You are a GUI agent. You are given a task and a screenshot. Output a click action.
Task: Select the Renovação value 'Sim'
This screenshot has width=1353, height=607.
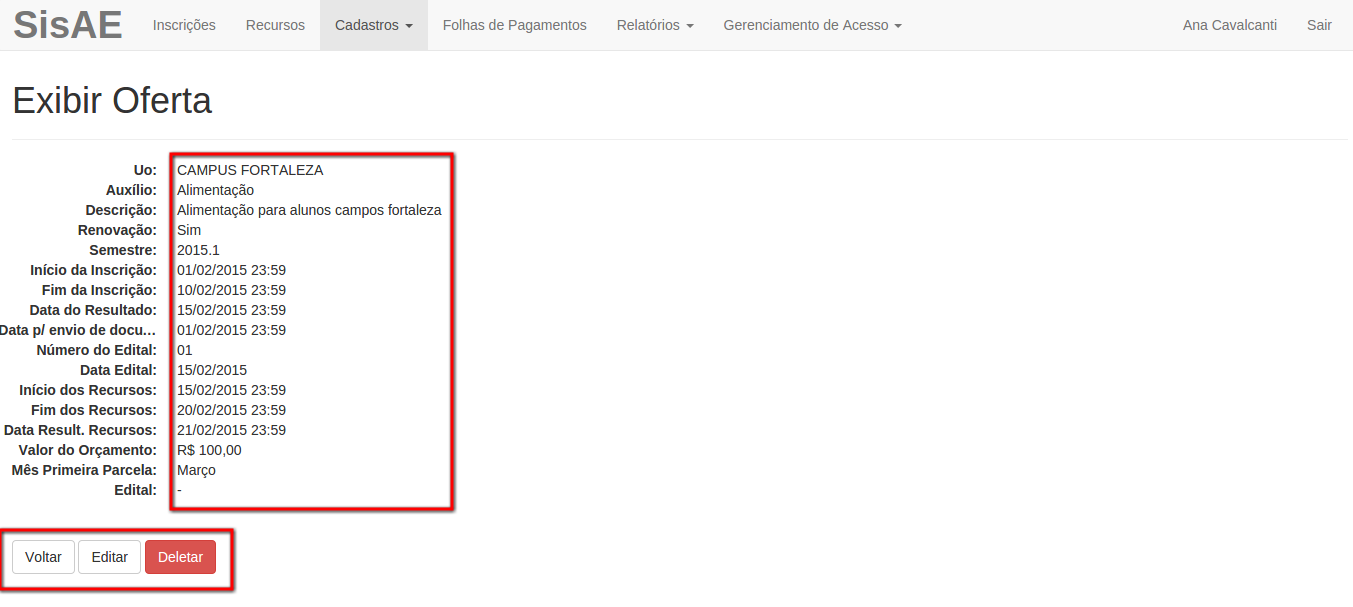(x=189, y=230)
